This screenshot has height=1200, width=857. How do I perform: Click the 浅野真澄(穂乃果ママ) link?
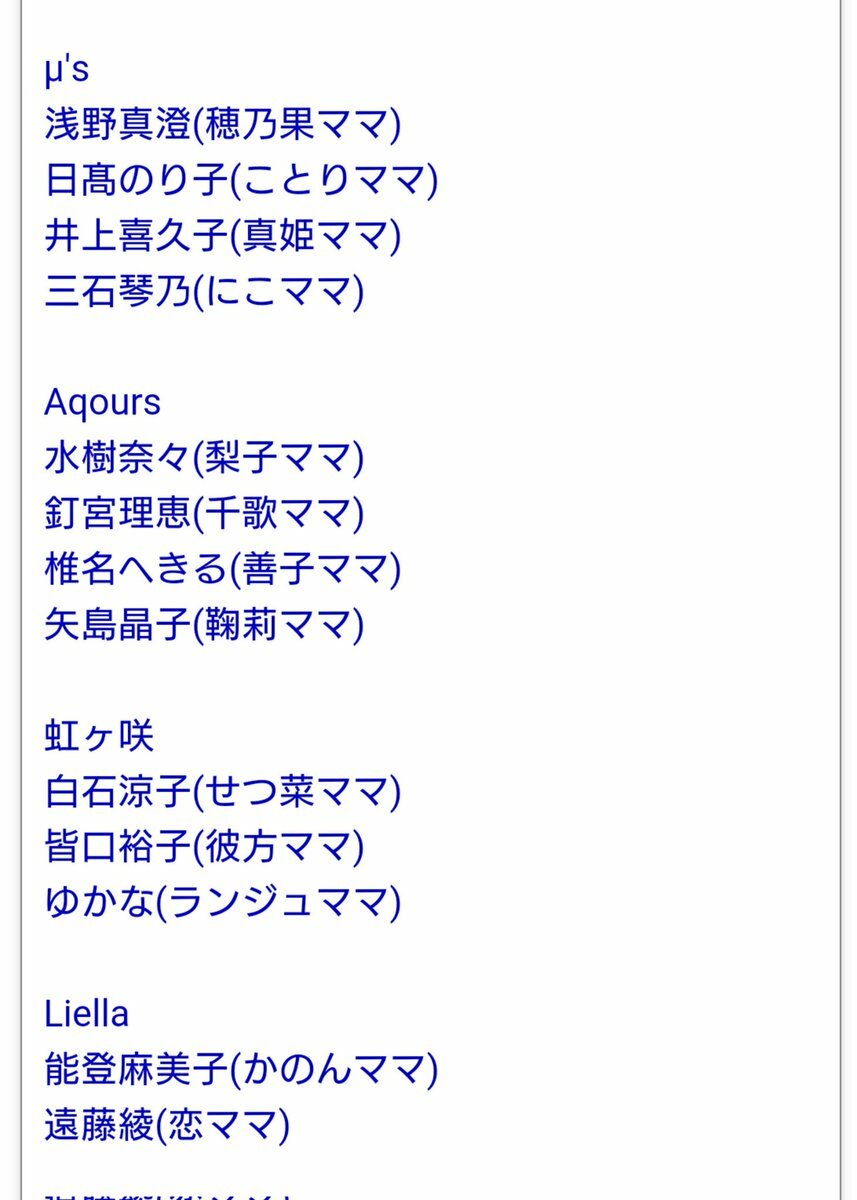point(223,125)
